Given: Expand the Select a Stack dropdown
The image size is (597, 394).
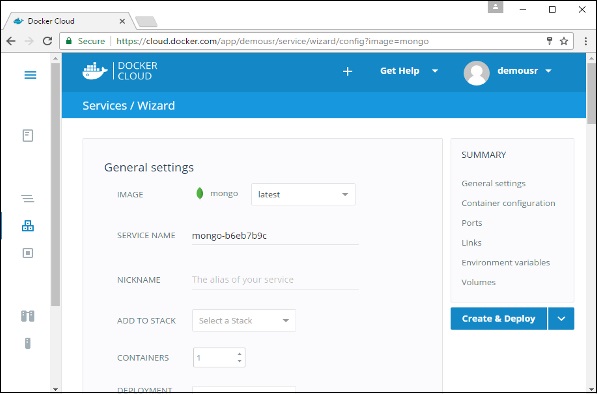Looking at the screenshot, I should point(244,321).
